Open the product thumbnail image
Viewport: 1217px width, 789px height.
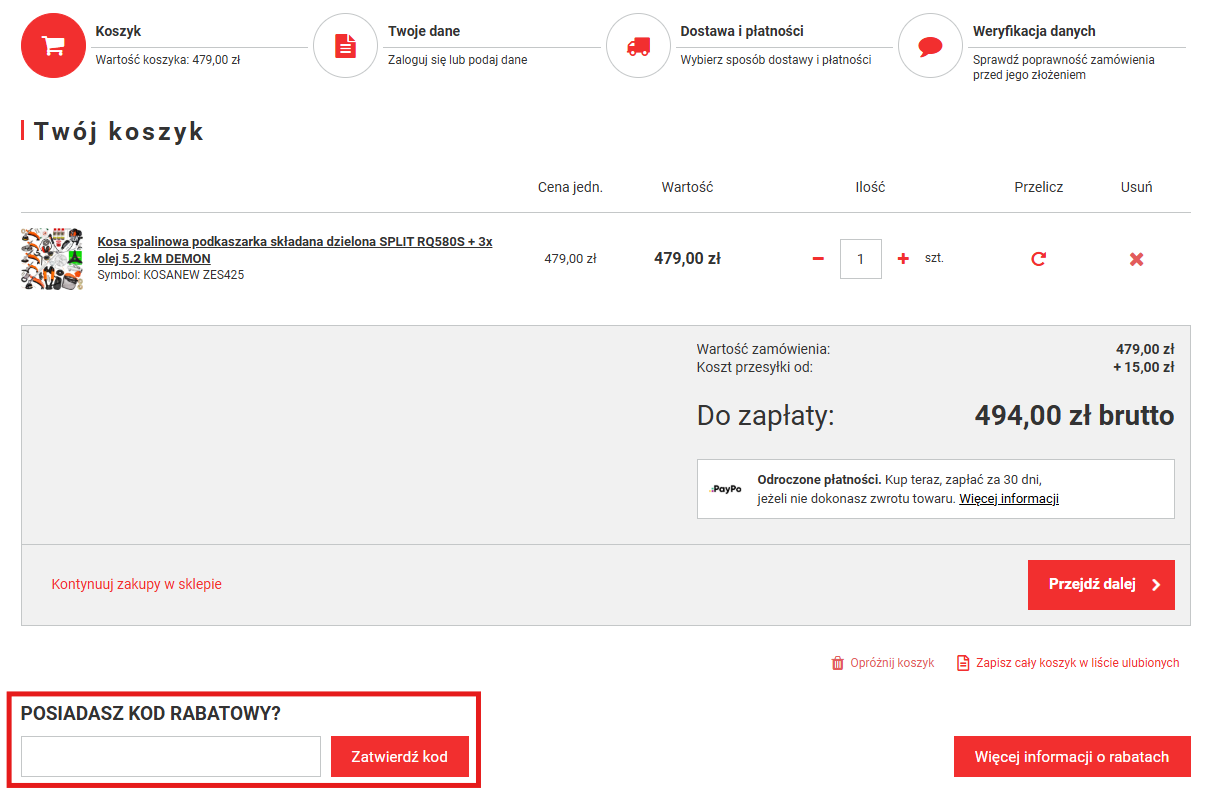coord(52,259)
